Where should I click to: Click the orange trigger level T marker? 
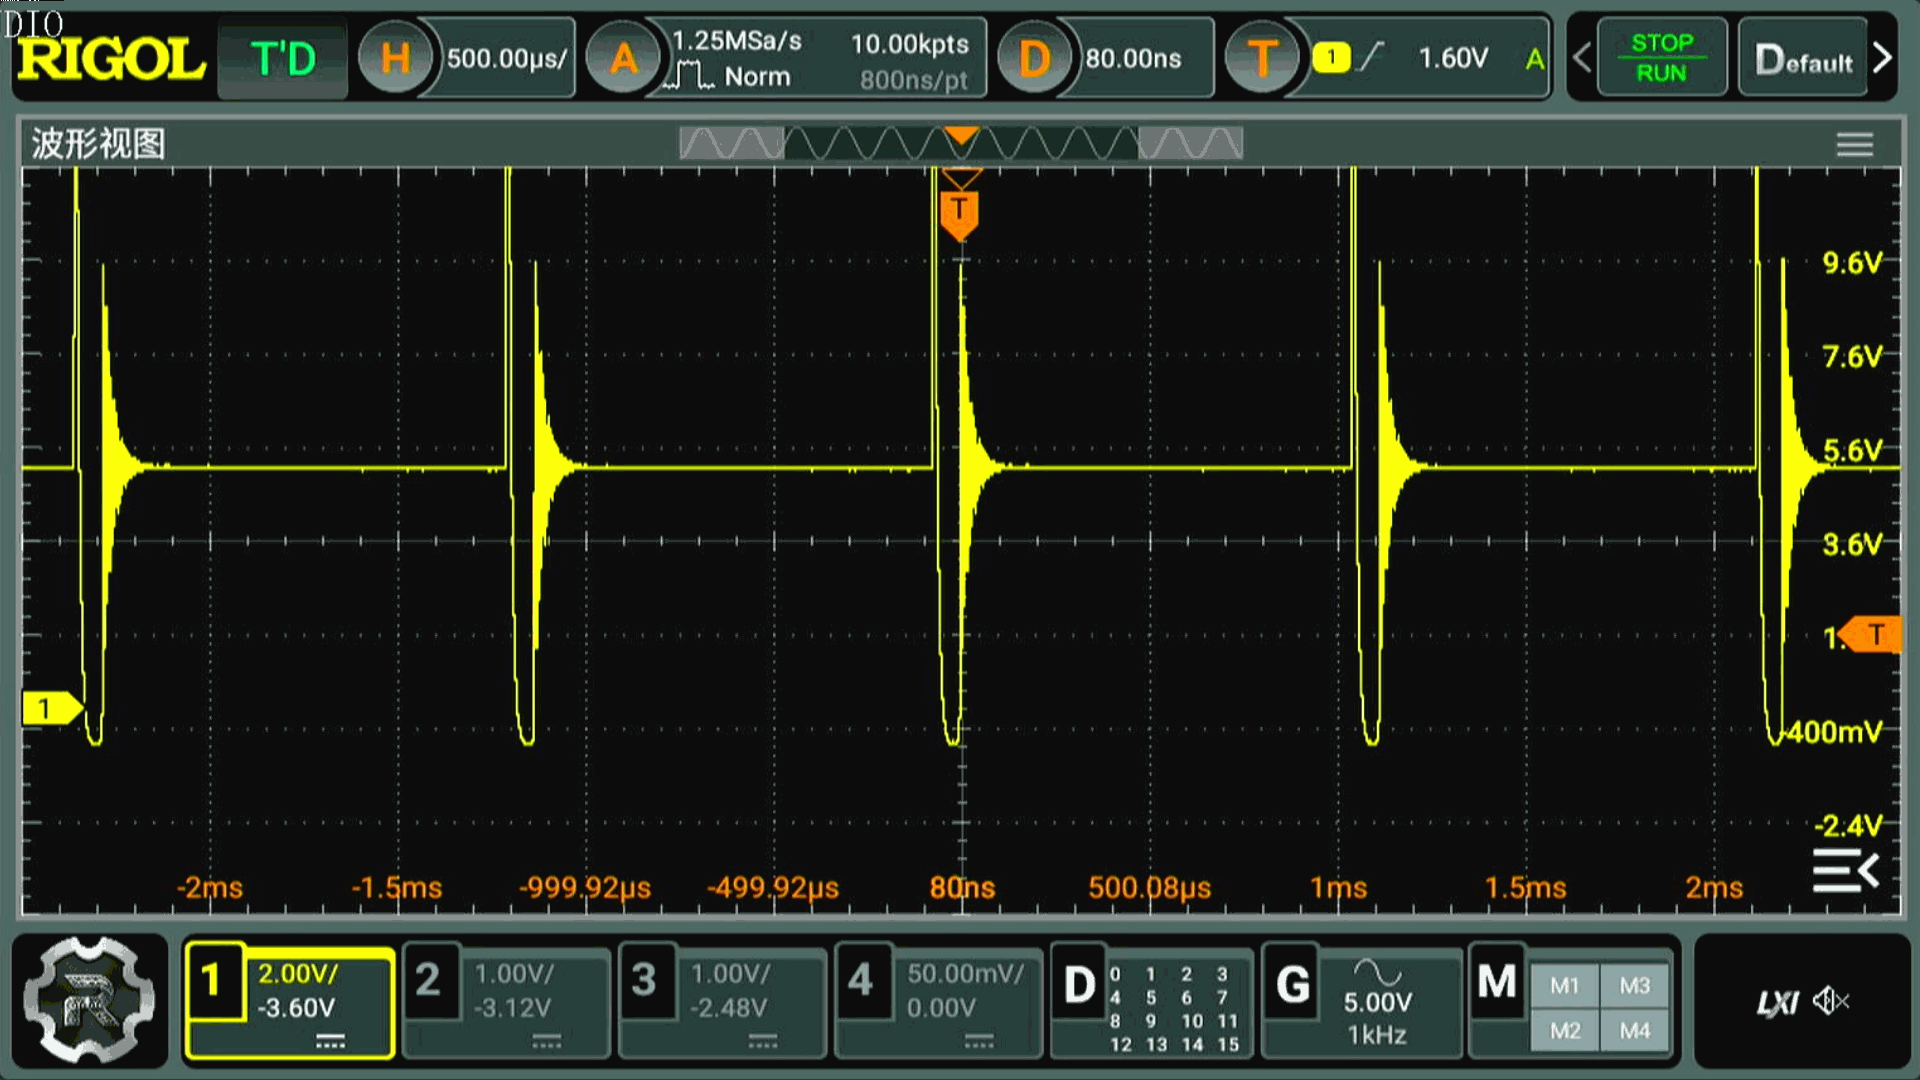click(x=1874, y=634)
